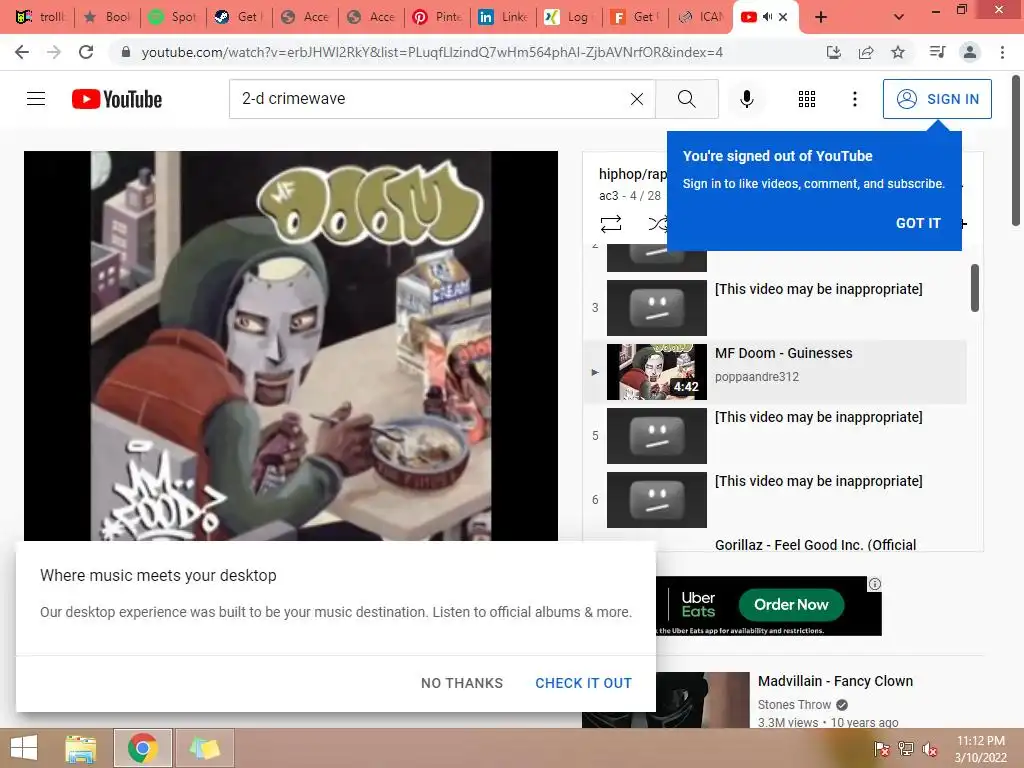Click the MF Doom video player

(291, 346)
